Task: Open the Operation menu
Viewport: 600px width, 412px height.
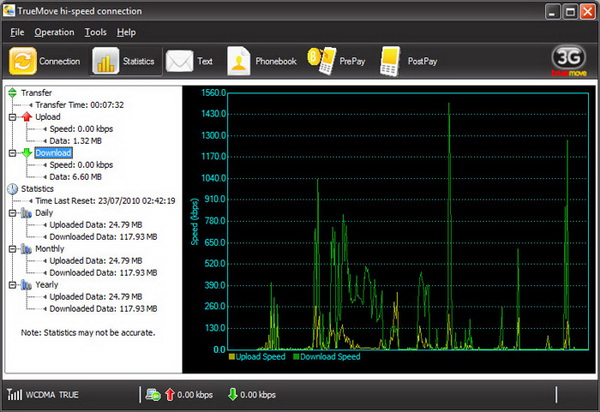Action: [x=54, y=32]
